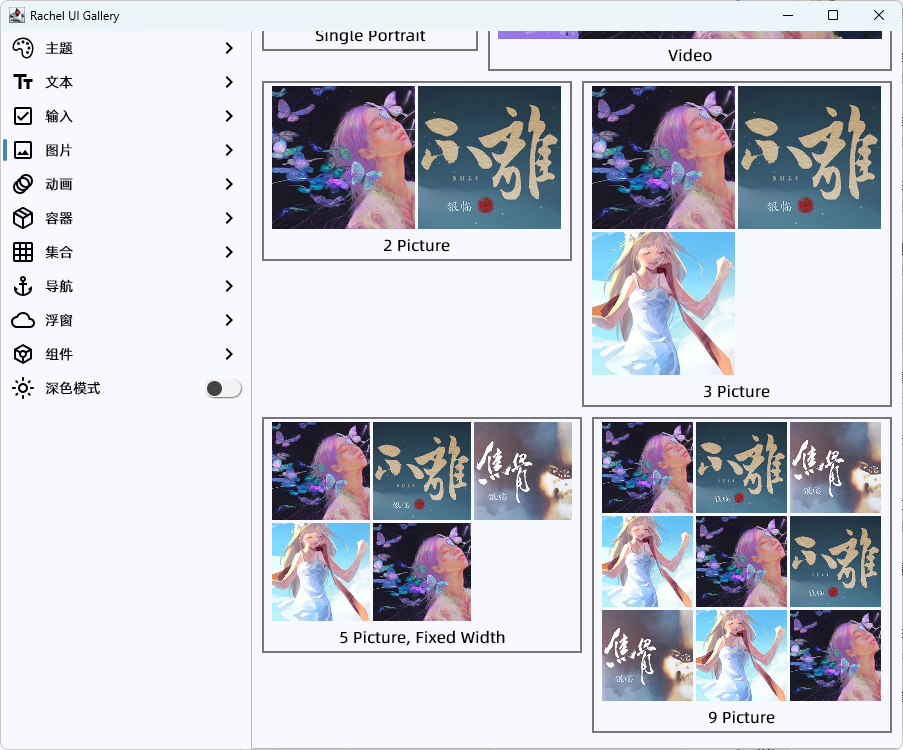Expand the 容器 chevron
The width and height of the screenshot is (903, 750).
(229, 218)
